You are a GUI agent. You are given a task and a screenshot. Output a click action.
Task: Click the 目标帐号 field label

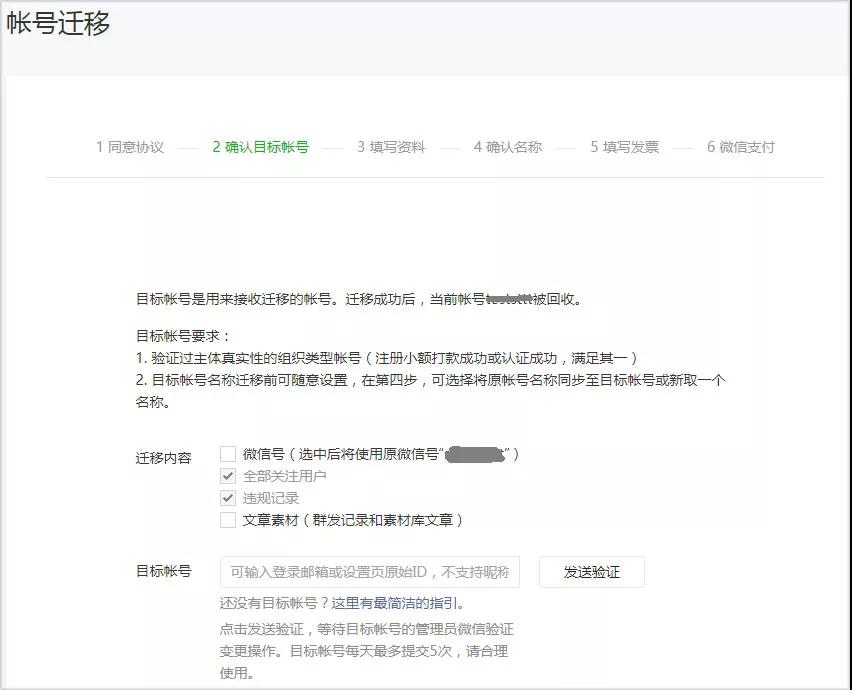tap(164, 572)
